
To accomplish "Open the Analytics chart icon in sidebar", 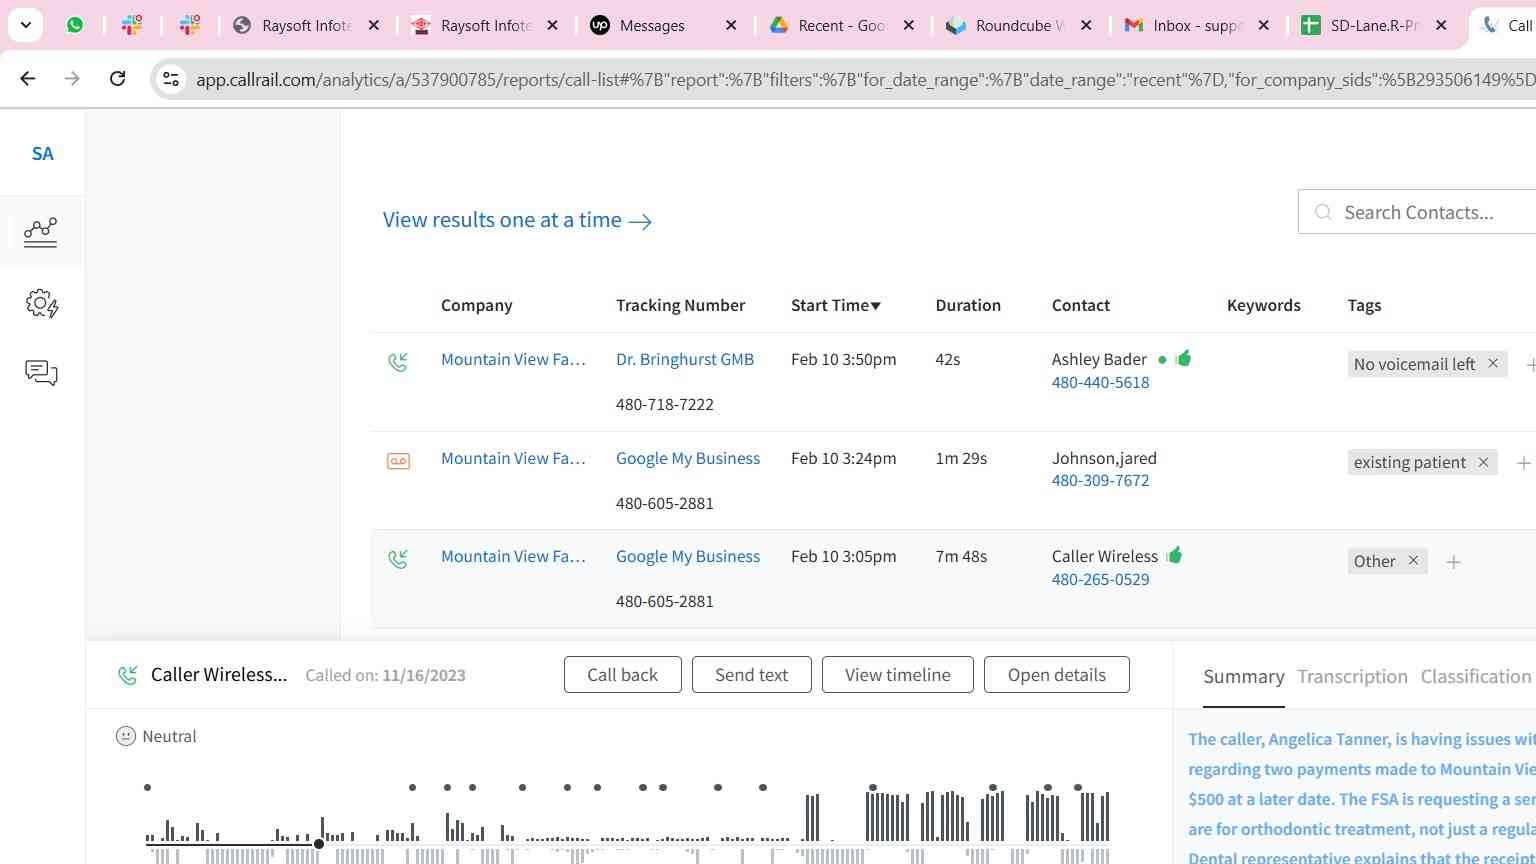I will 41,232.
